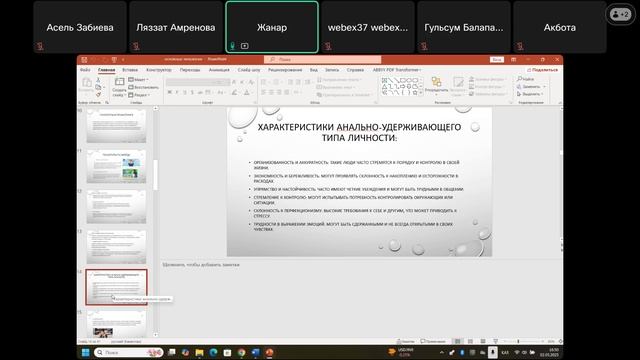The image size is (640, 360).
Task: Open the Выделить select dropdown
Action: 531,94
